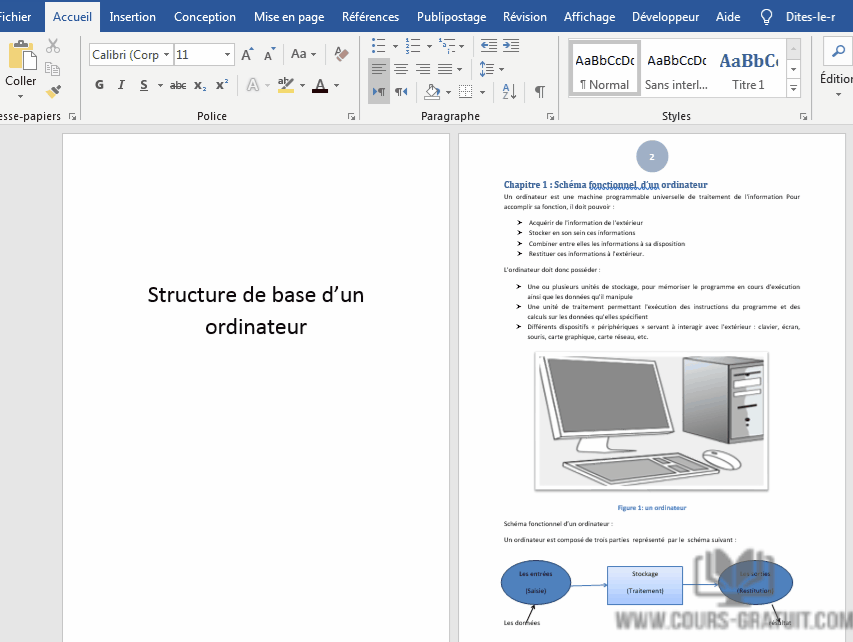The image size is (853, 642).
Task: Activate the format painter brush
Action: point(53,91)
